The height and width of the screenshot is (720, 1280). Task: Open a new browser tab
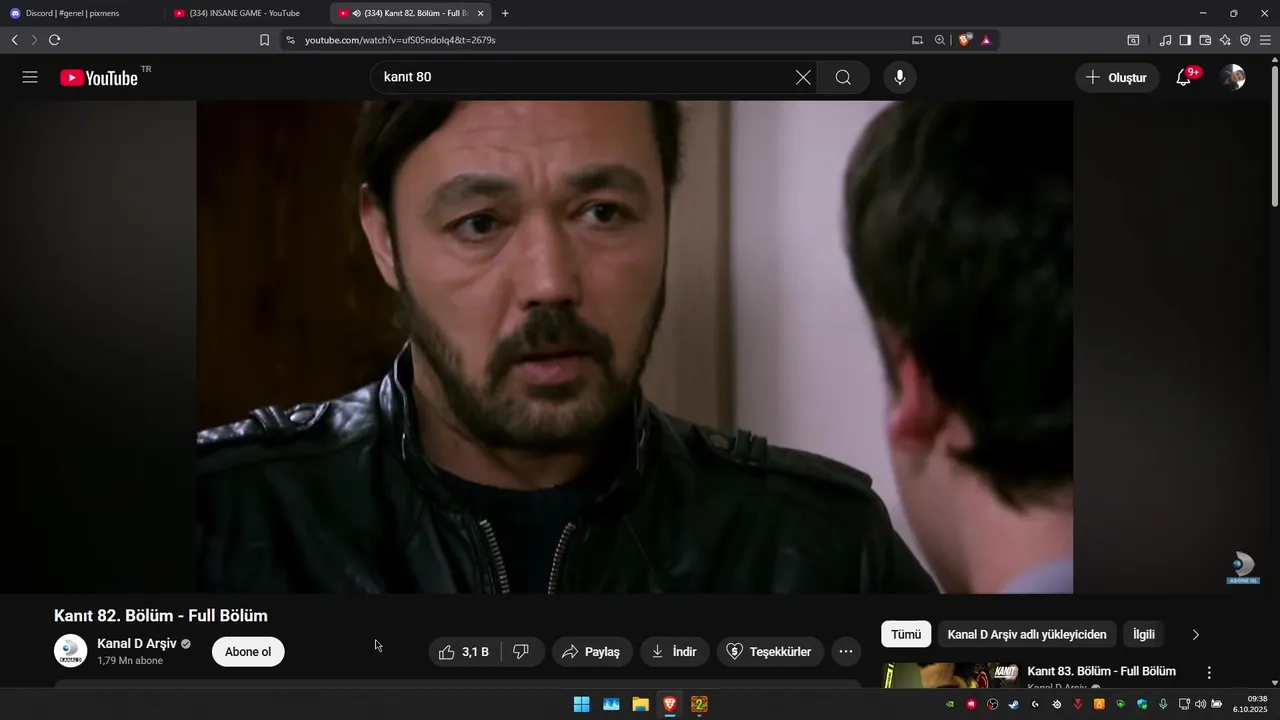click(x=505, y=13)
